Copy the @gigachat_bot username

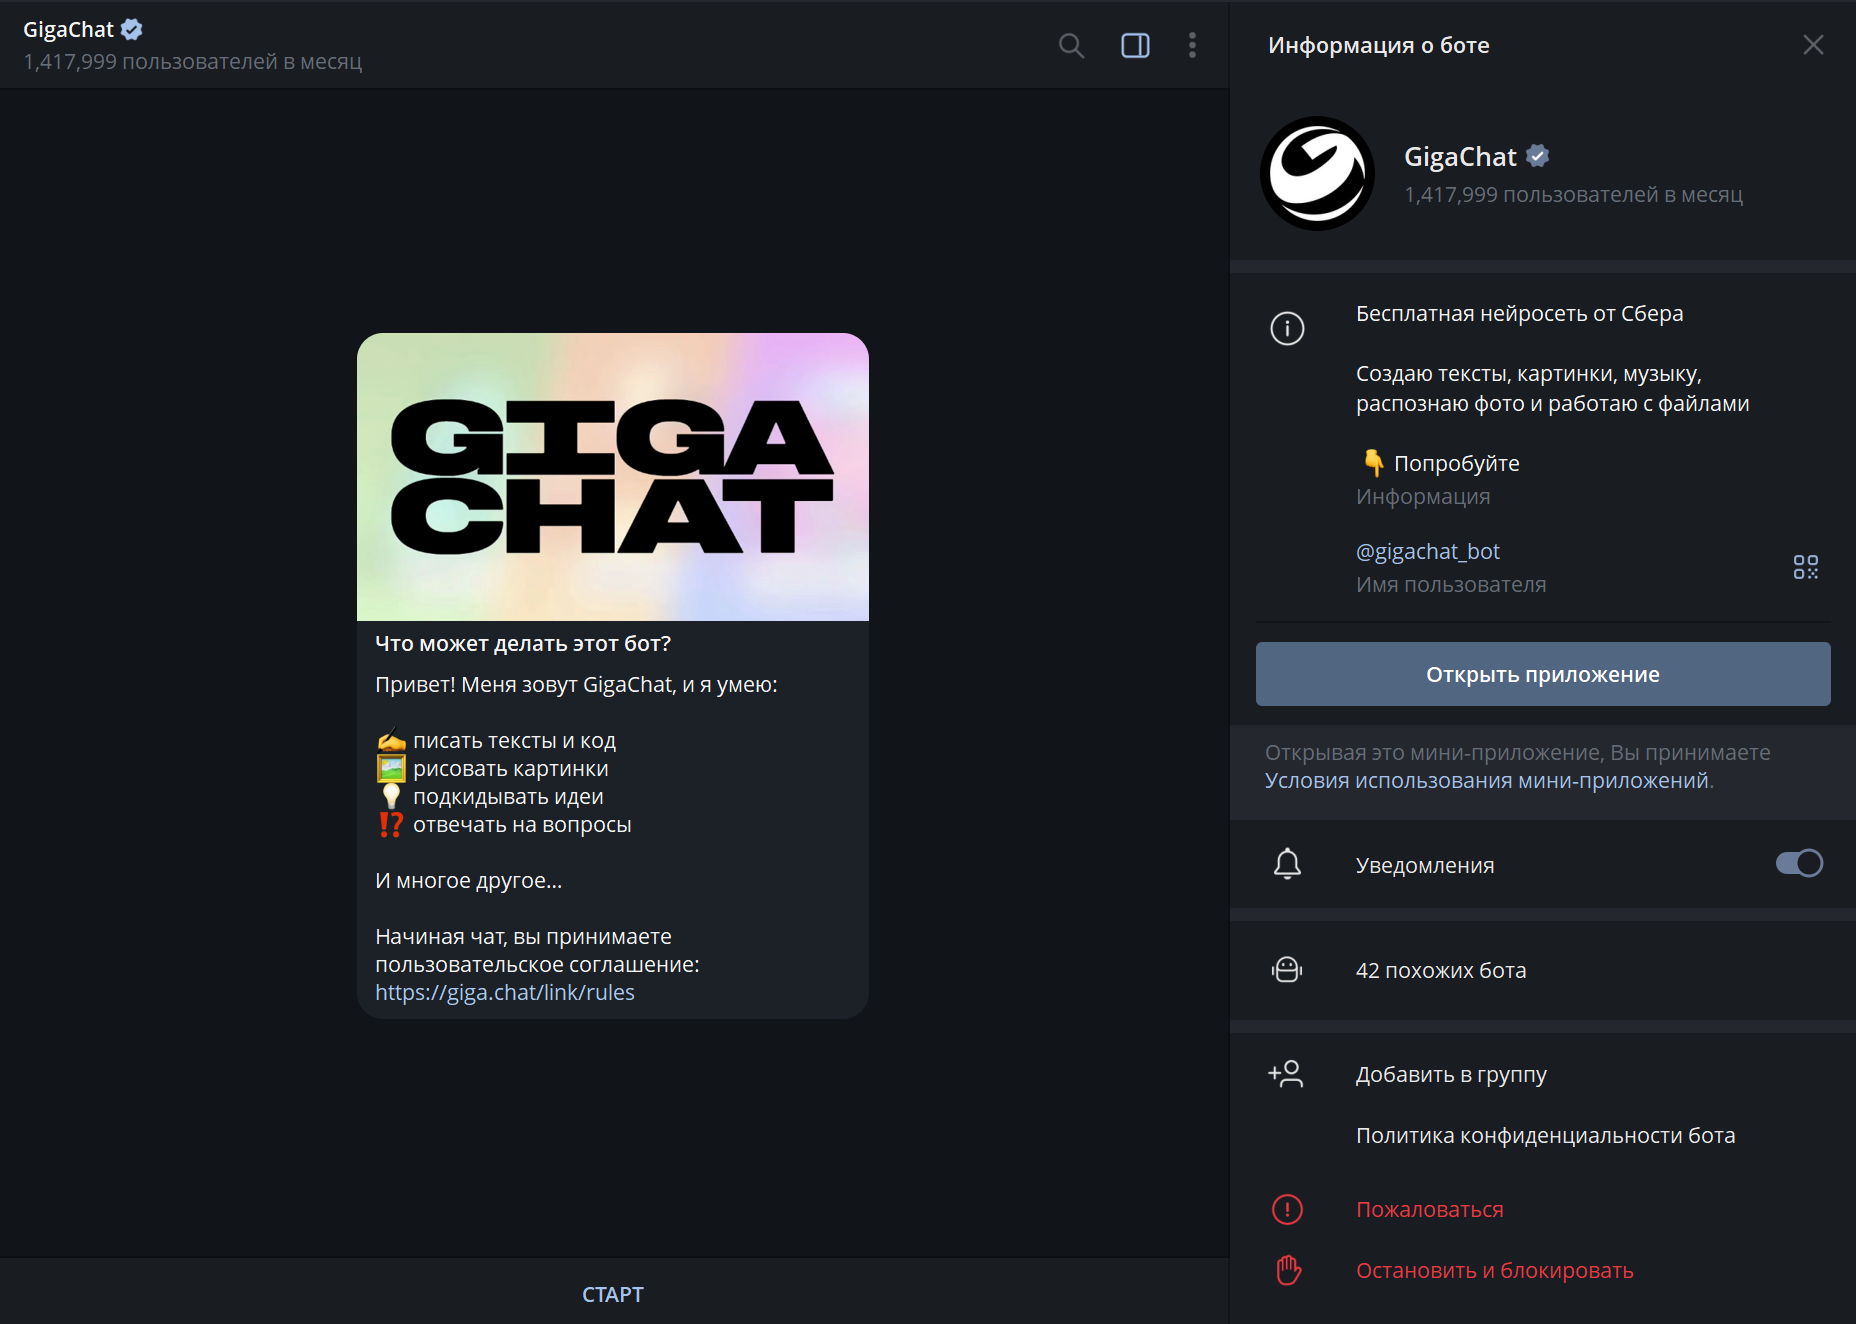point(1427,551)
